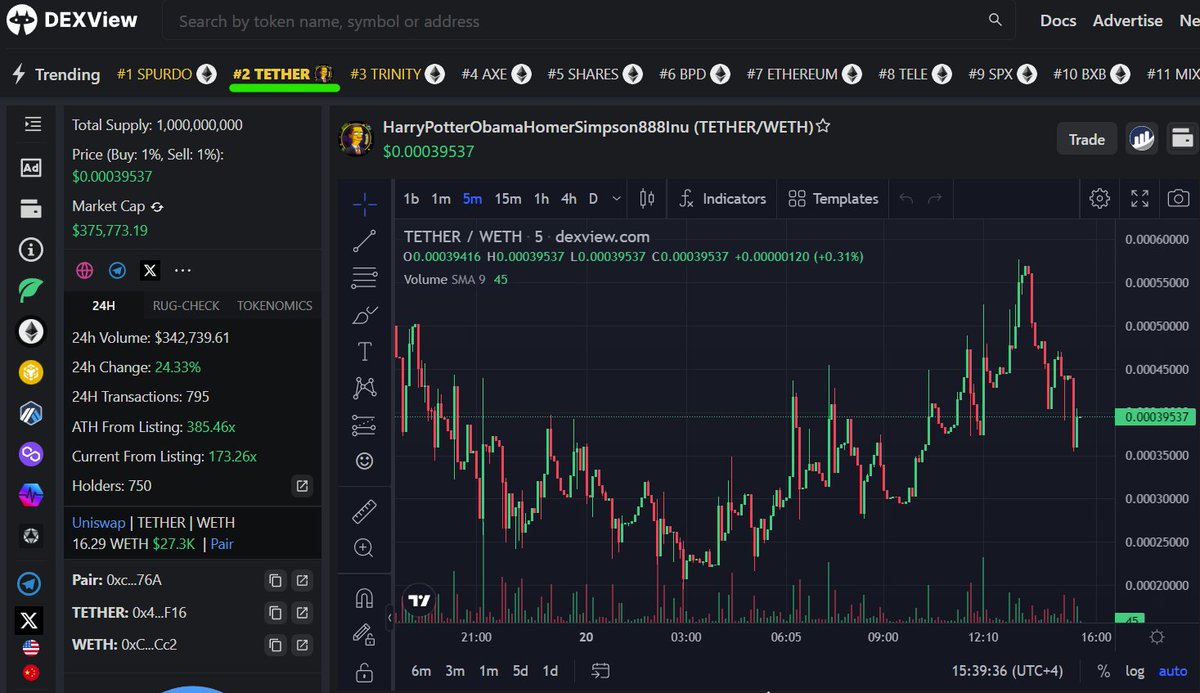This screenshot has width=1200, height=693.
Task: Open the forecasting and measurement tools
Action: (365, 425)
